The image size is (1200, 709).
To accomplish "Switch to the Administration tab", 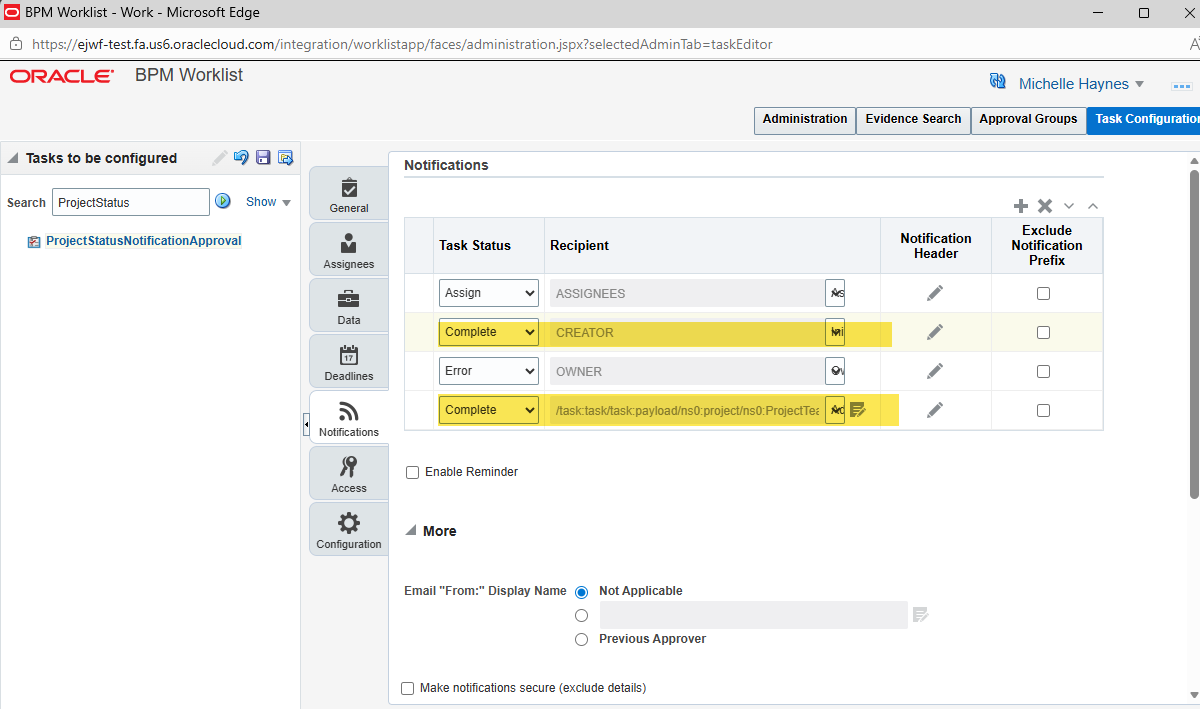I will click(x=805, y=119).
